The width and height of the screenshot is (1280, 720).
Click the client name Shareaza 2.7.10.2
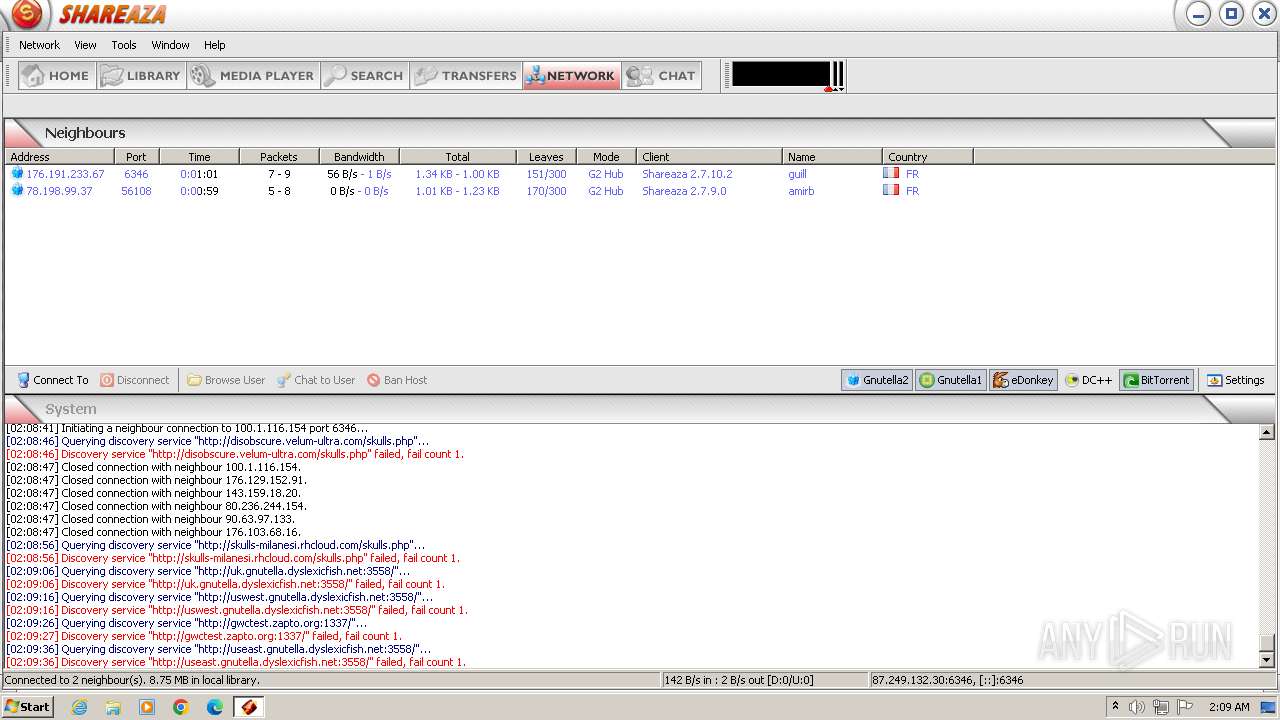[687, 174]
